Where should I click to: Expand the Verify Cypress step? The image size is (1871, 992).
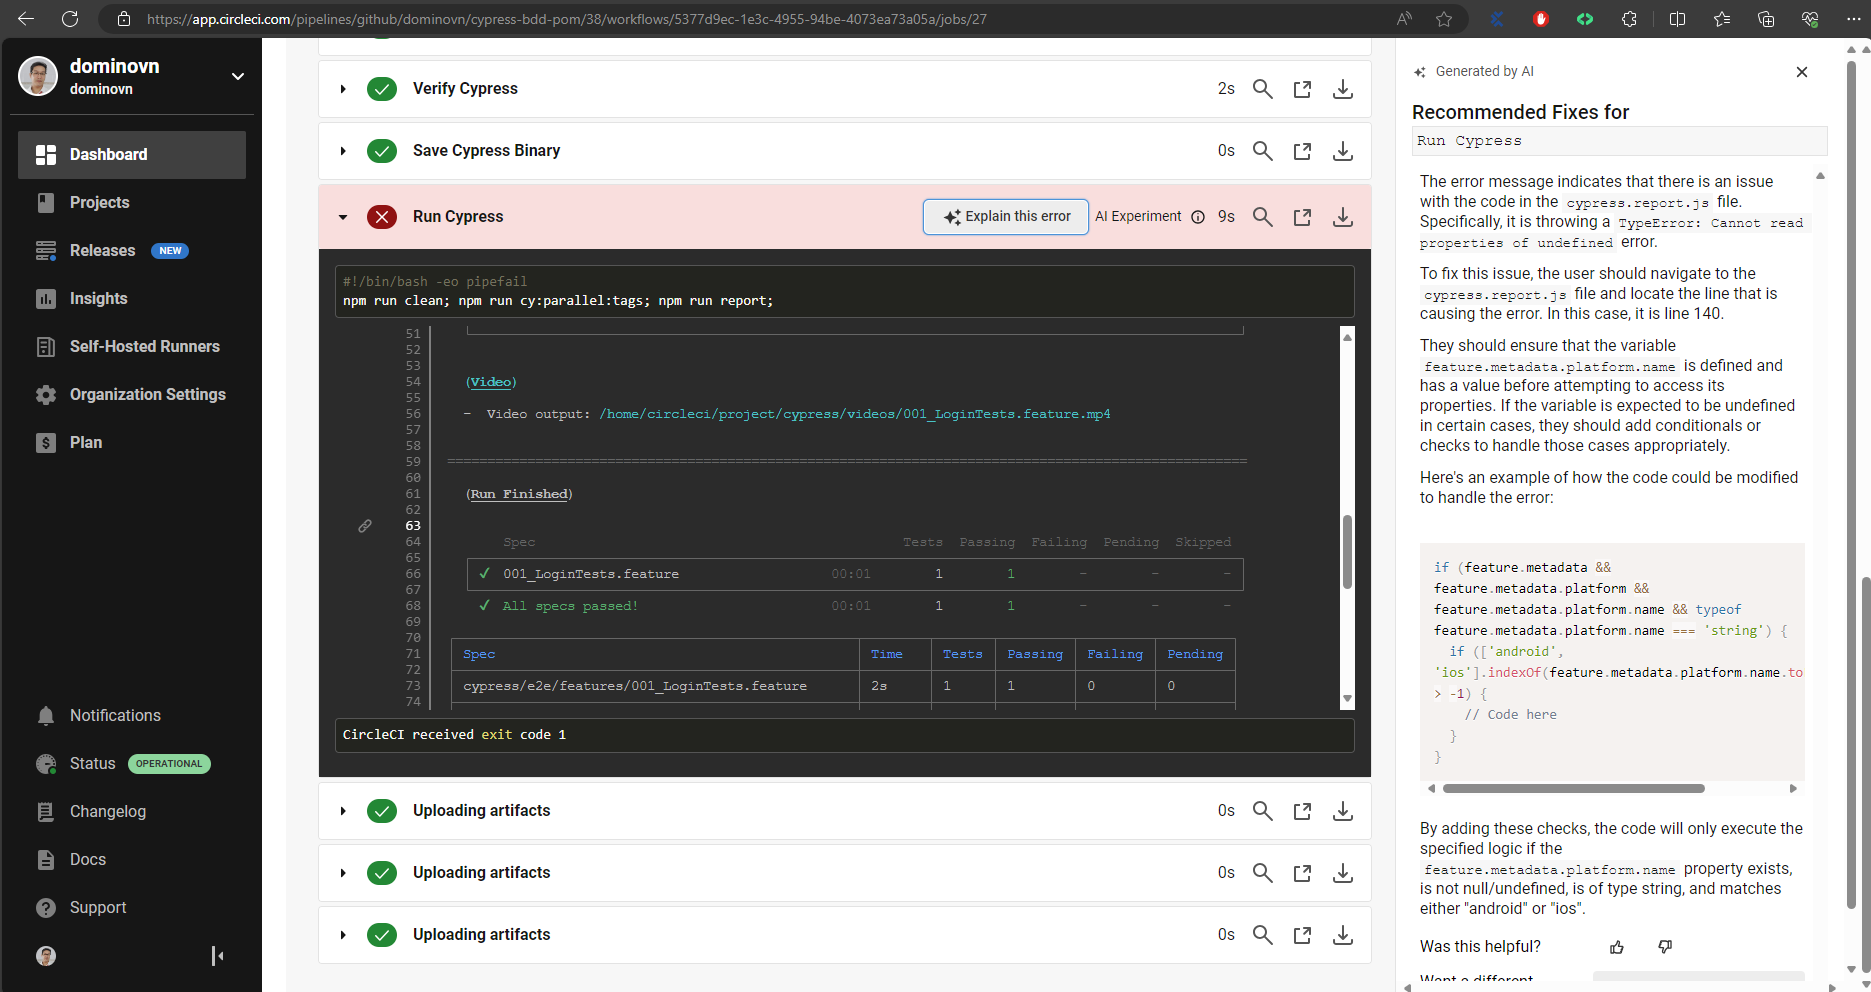[343, 89]
